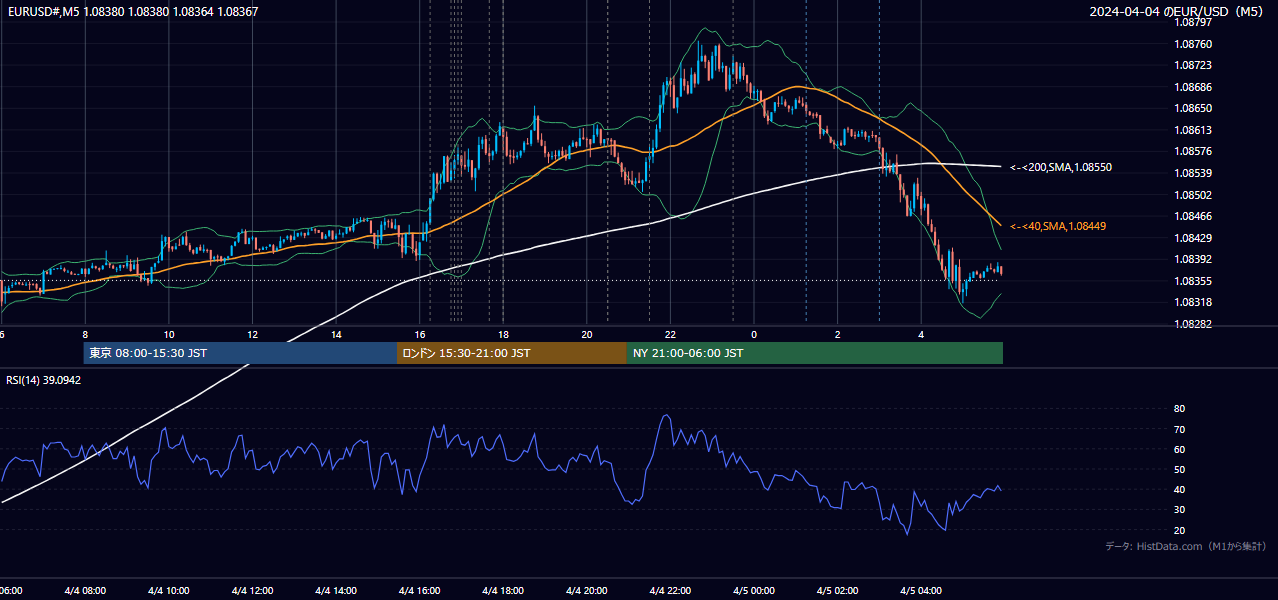Screen dimensions: 1278x600
Task: Click price level 1.08613 on the price axis
Action: (1192, 130)
